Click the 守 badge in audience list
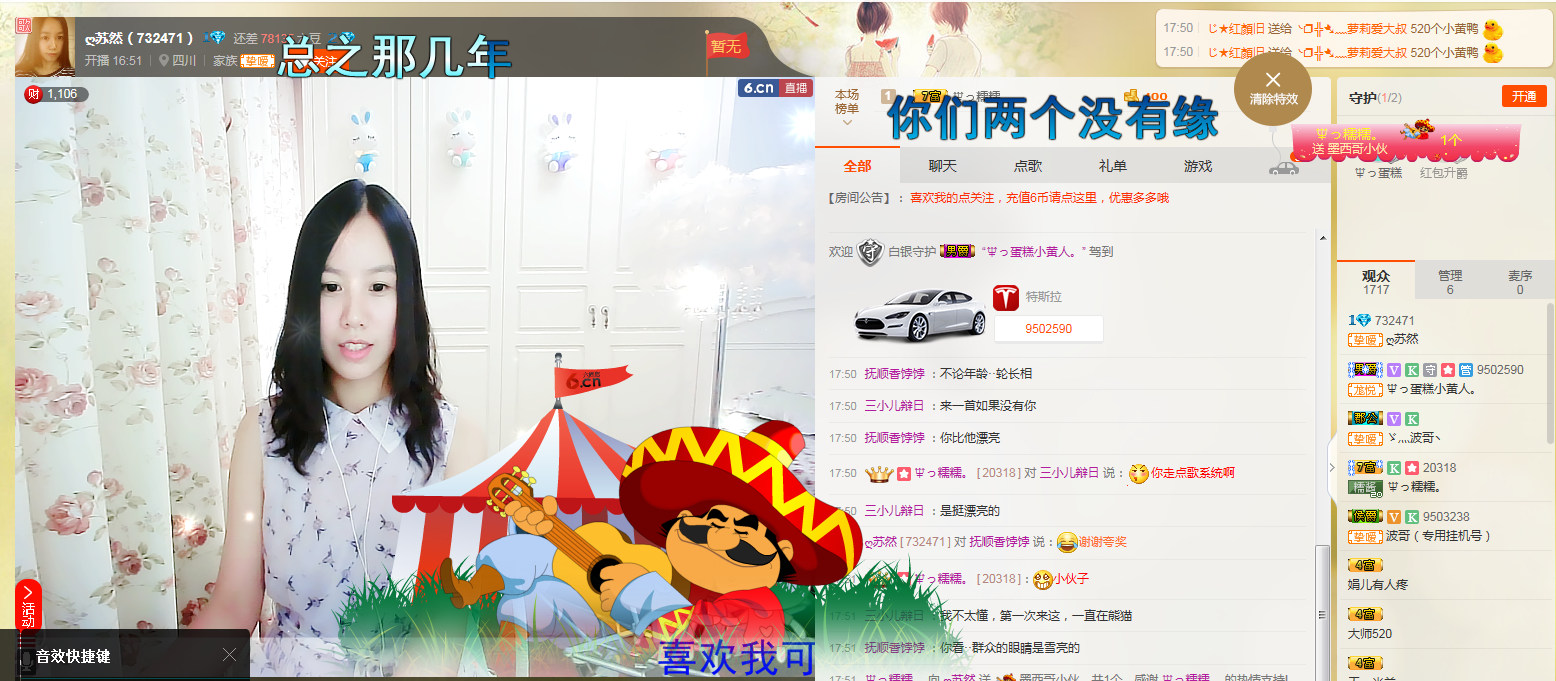This screenshot has width=1556, height=681. (1430, 370)
